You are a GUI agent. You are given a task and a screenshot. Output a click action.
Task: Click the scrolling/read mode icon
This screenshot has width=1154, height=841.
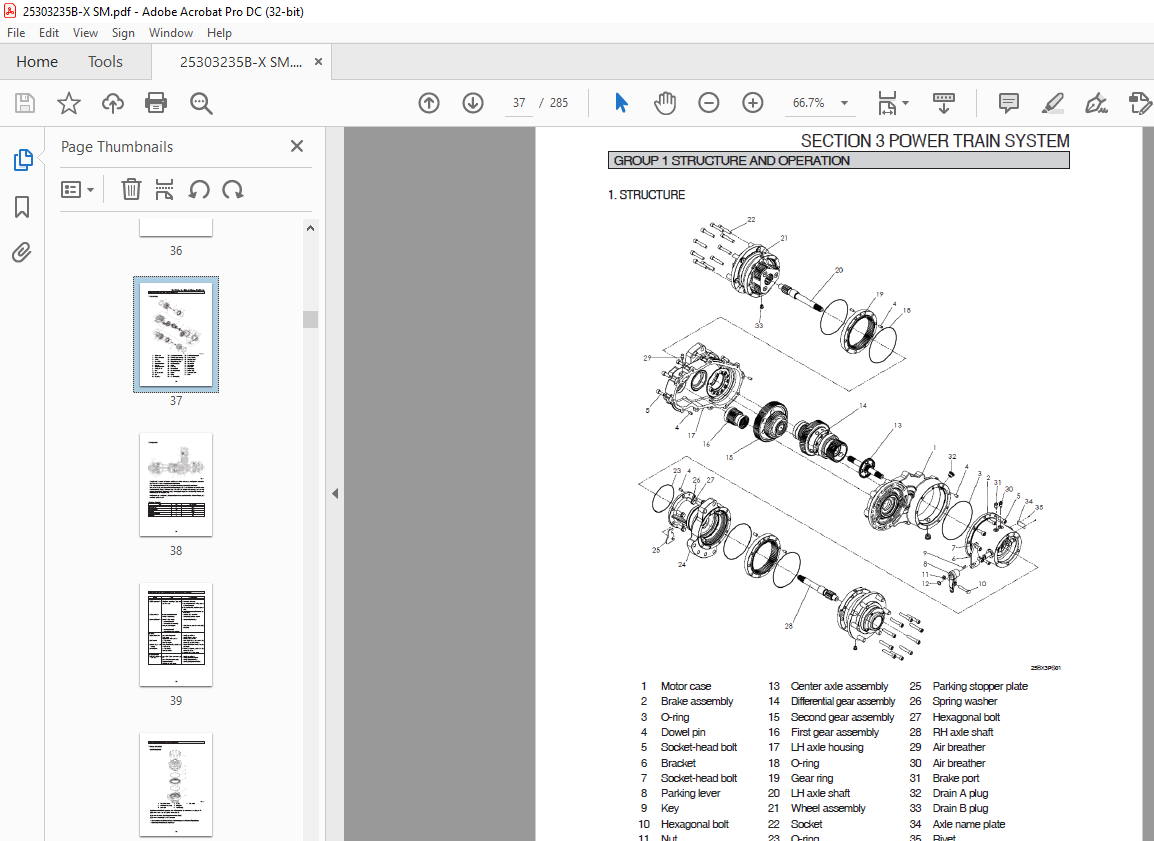click(944, 103)
